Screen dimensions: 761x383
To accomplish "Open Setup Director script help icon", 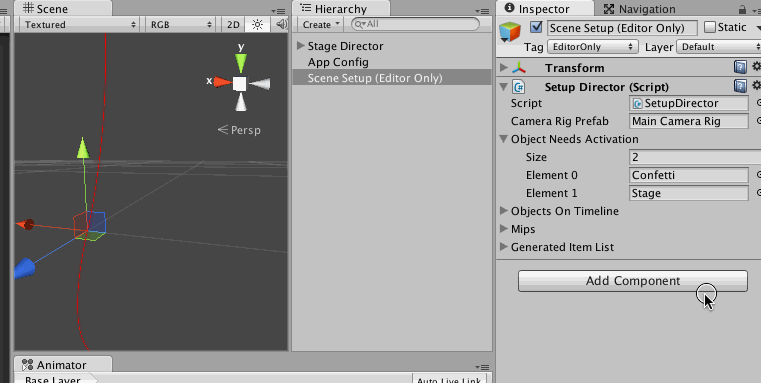I will pyautogui.click(x=740, y=86).
